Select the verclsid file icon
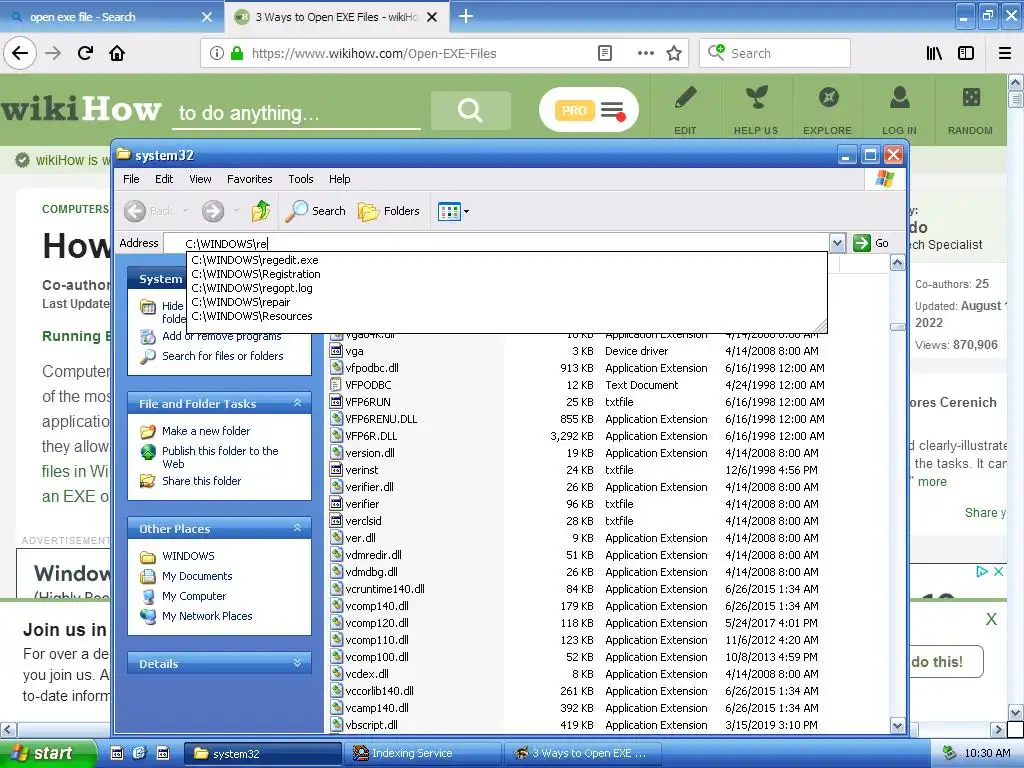The width and height of the screenshot is (1024, 768). (336, 520)
